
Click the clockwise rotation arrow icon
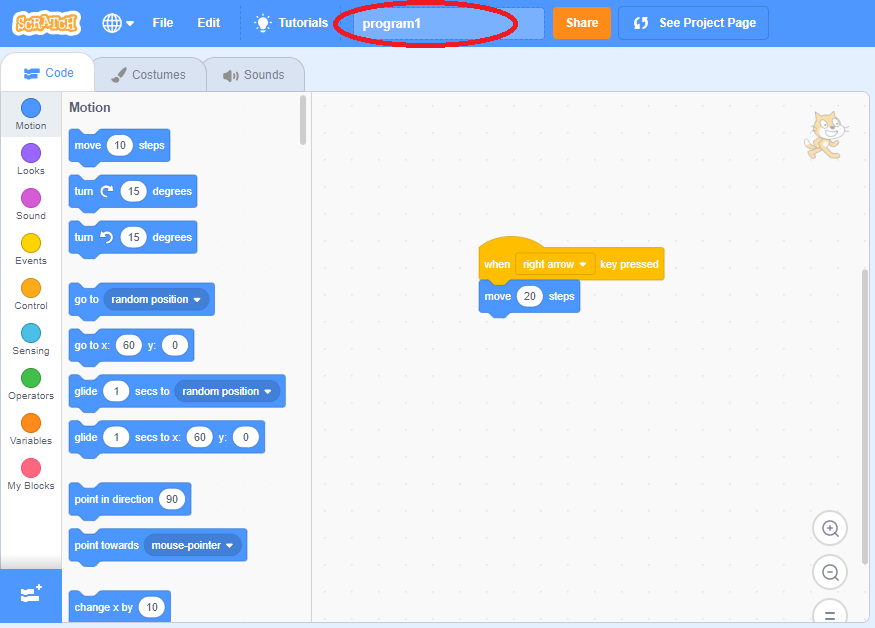(107, 191)
